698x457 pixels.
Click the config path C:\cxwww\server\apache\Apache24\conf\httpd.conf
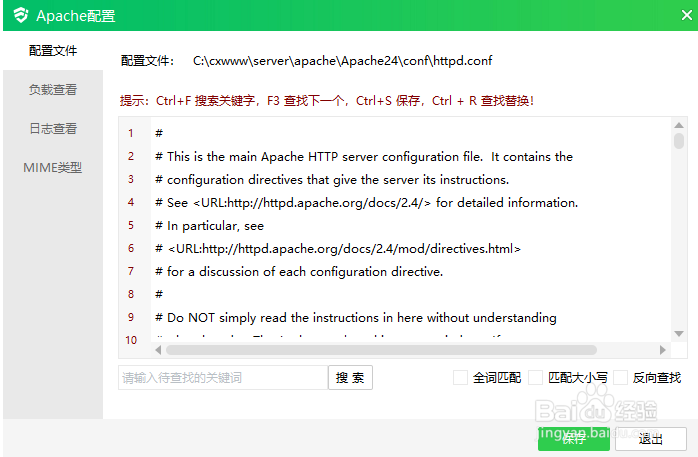tap(342, 61)
